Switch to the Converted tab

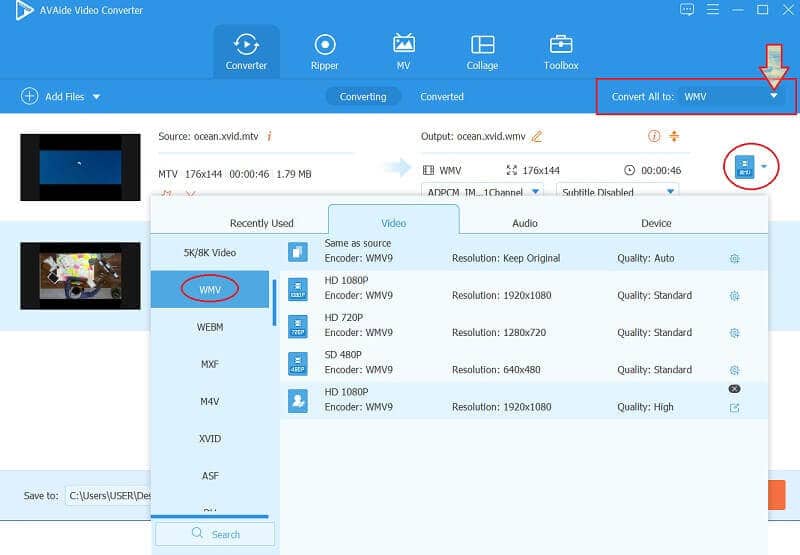(442, 96)
